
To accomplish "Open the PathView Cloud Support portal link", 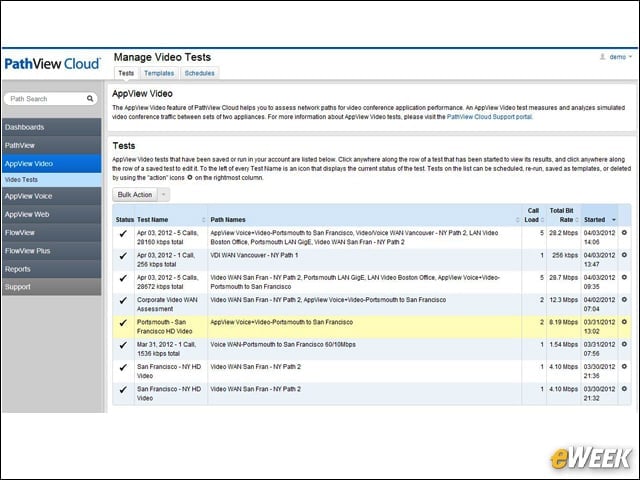I will pyautogui.click(x=489, y=117).
